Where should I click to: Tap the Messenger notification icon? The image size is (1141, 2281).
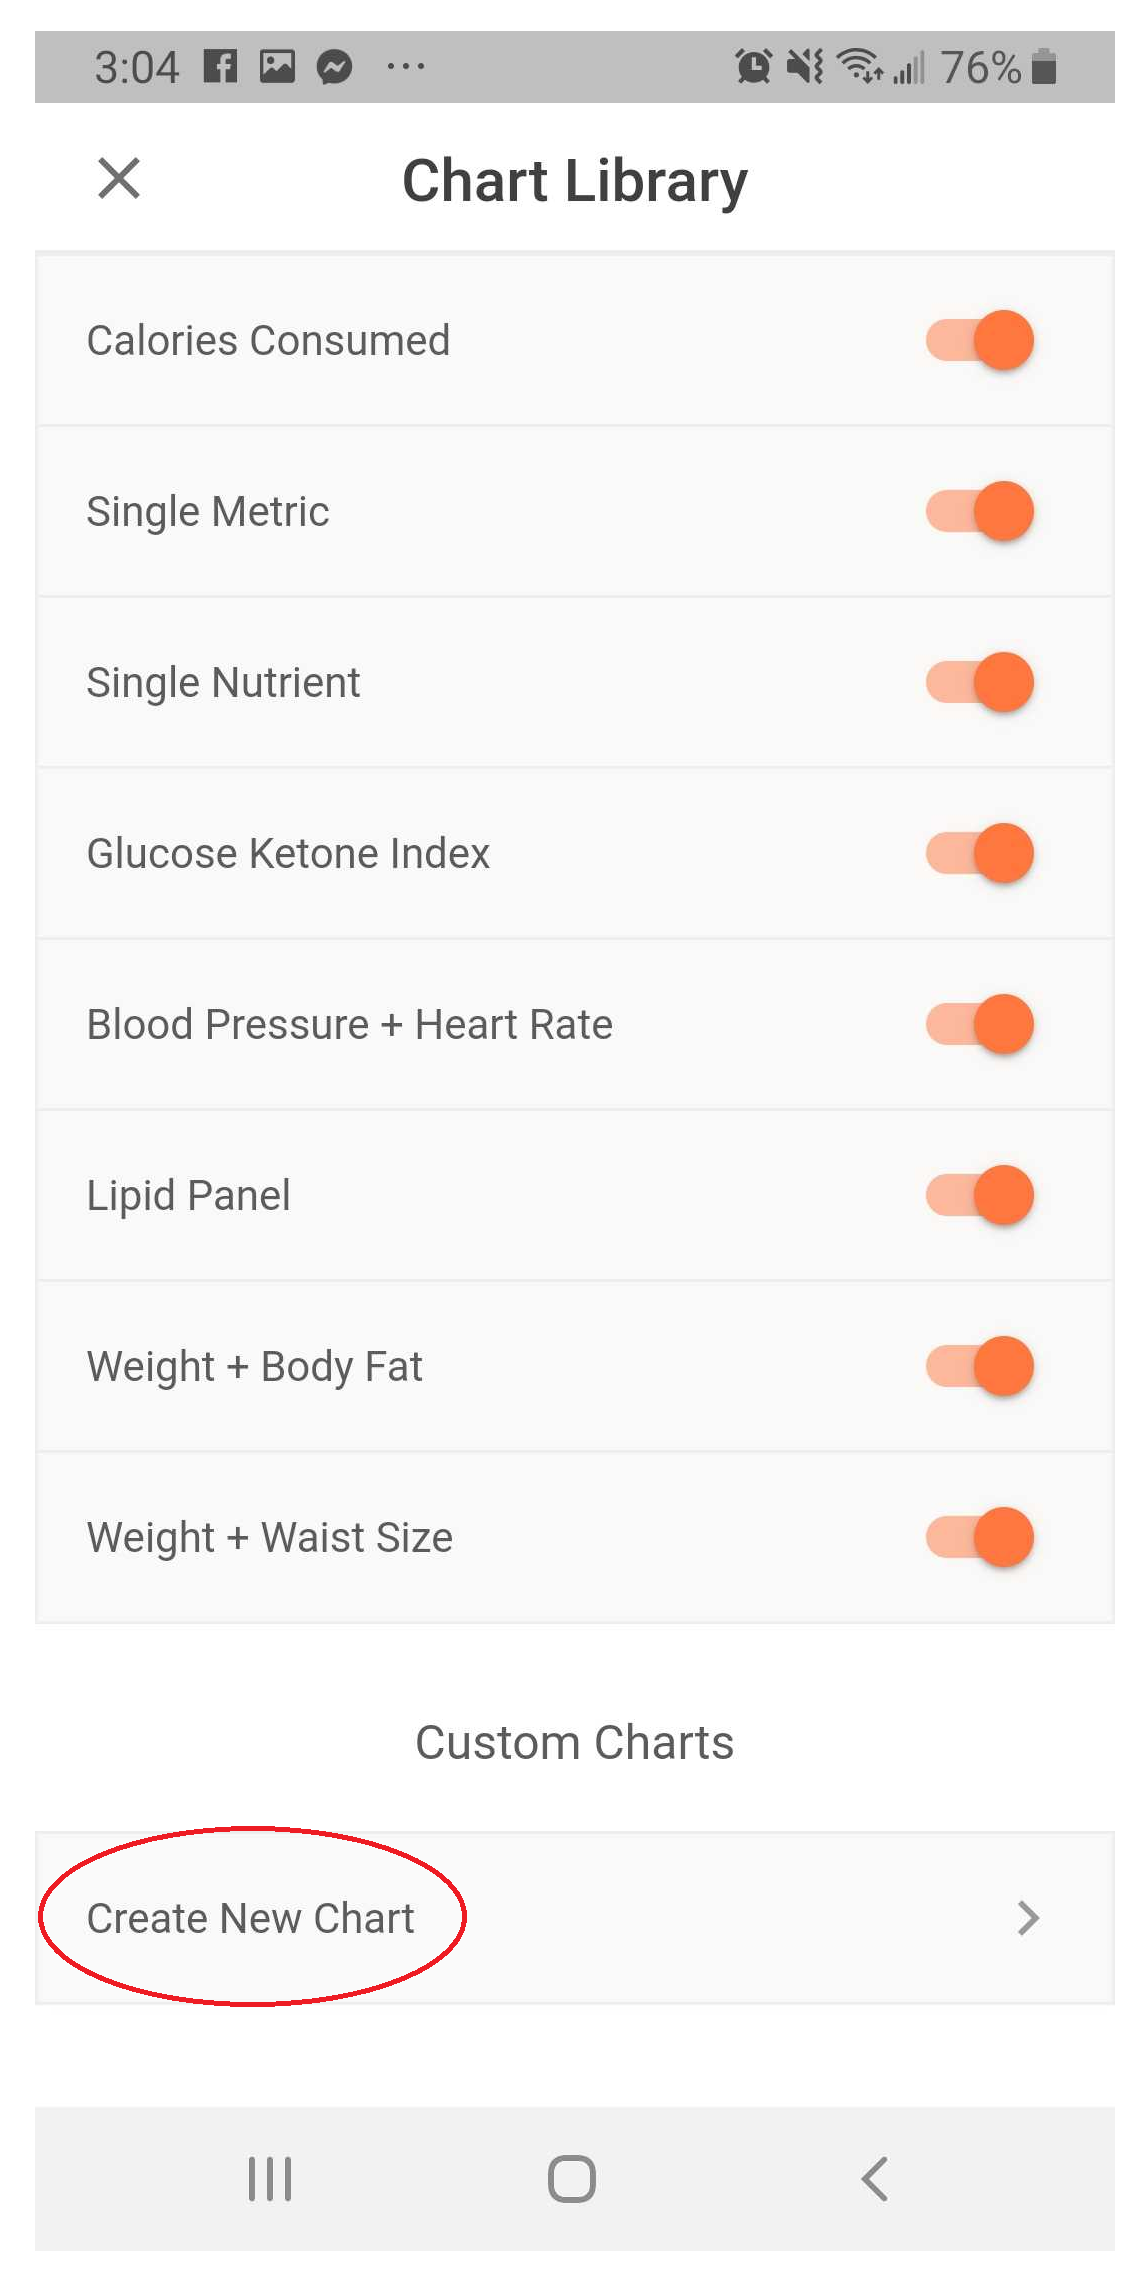[x=335, y=67]
